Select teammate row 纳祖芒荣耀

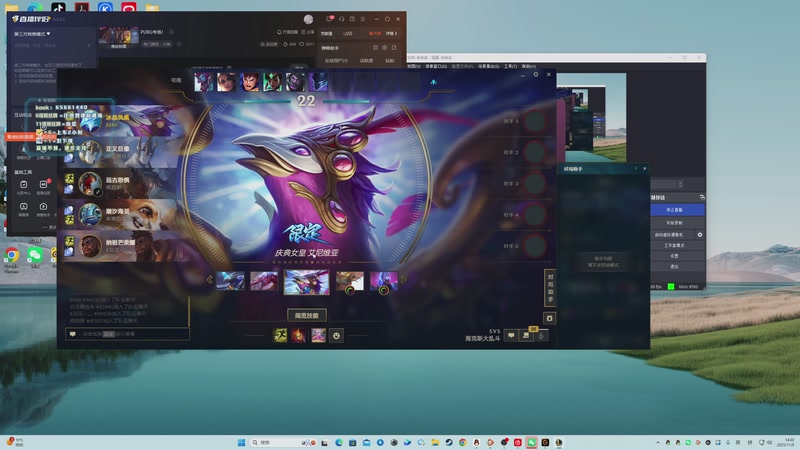click(x=122, y=246)
